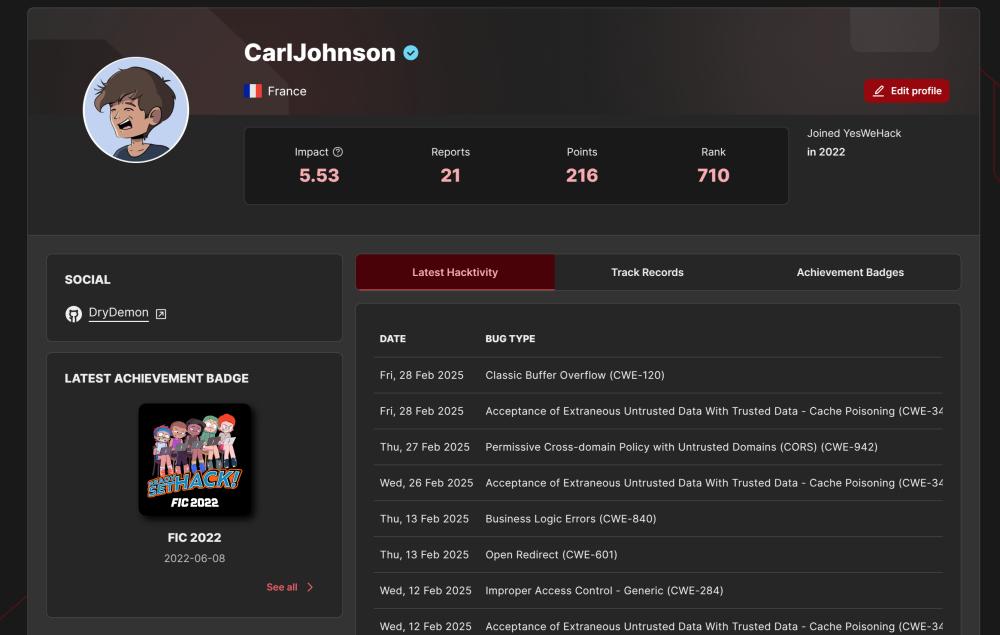Screen dimensions: 1000x635
Task: Click the SOCIAL section heading
Action: pos(87,279)
